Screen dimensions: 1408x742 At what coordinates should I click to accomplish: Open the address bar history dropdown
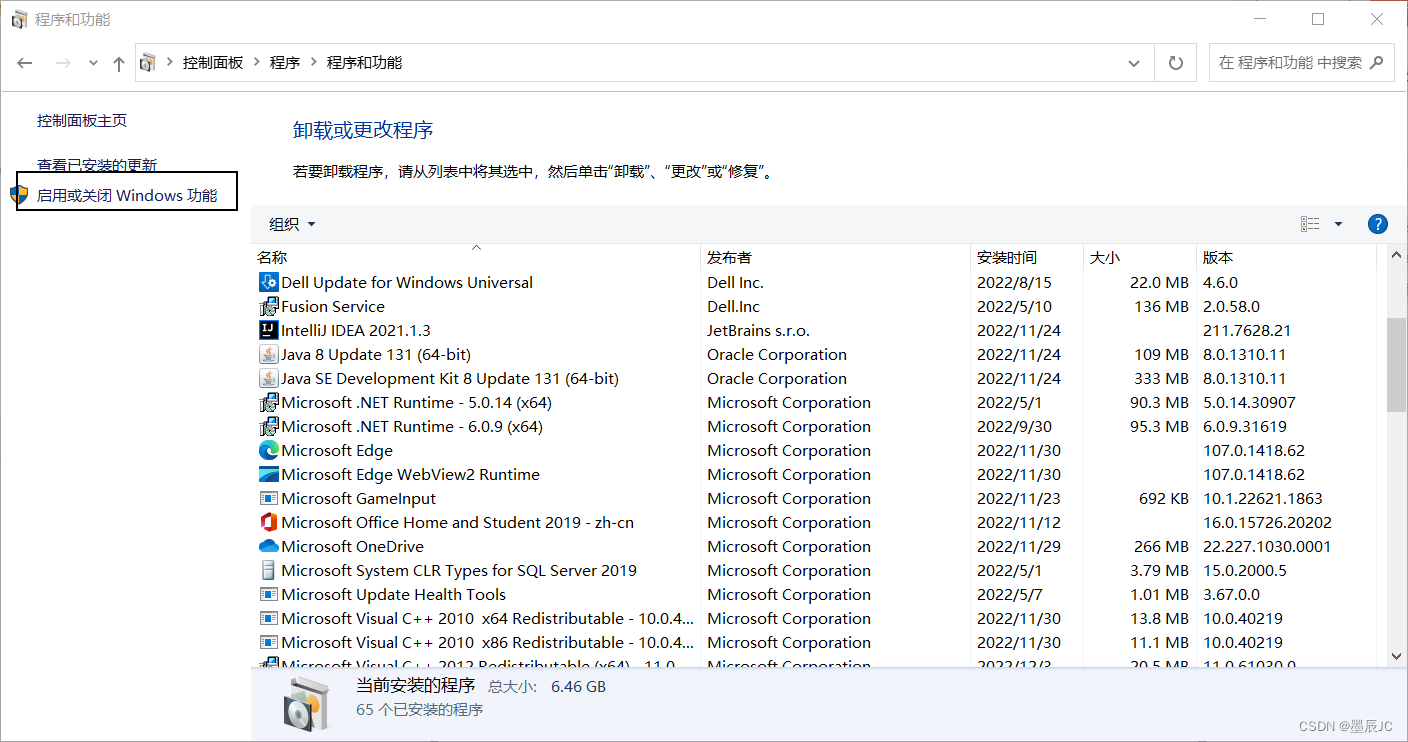point(1134,63)
